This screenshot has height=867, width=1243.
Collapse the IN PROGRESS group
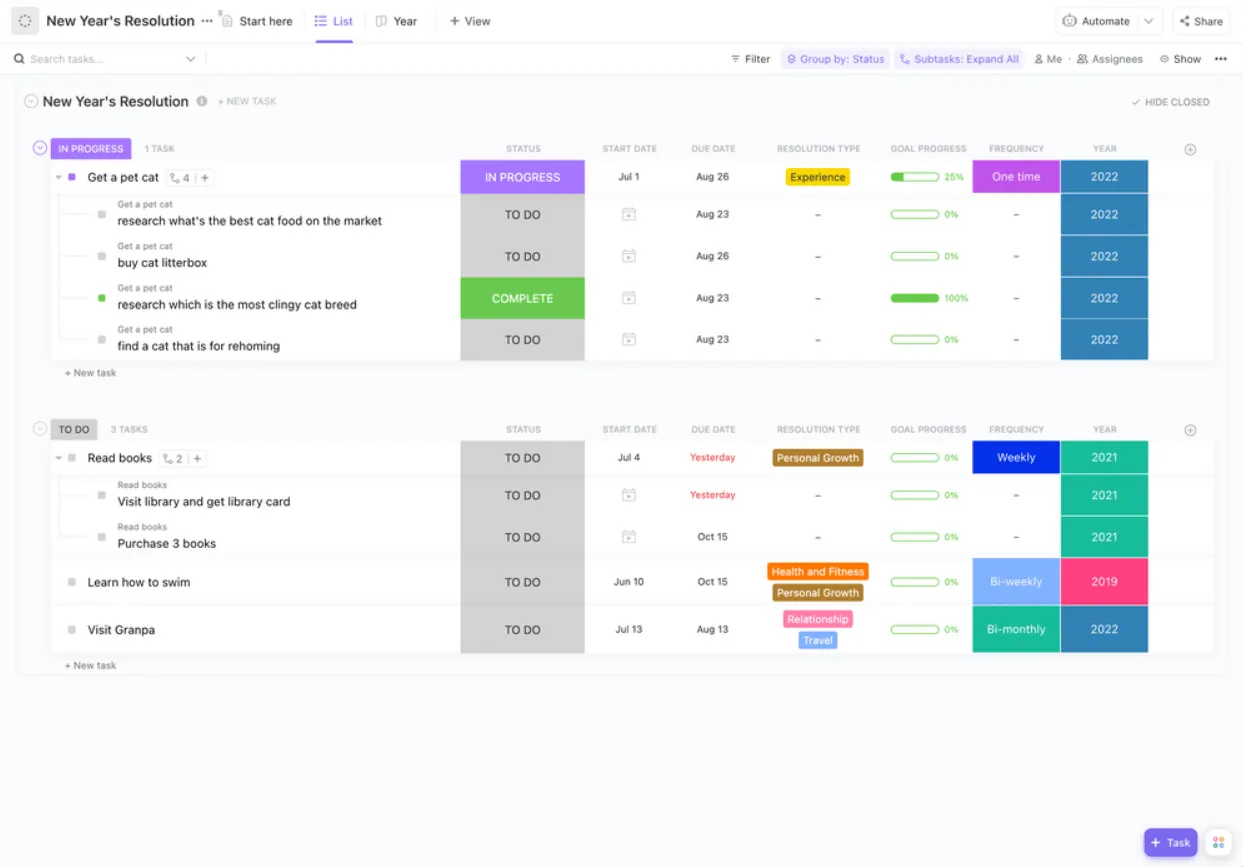tap(40, 148)
